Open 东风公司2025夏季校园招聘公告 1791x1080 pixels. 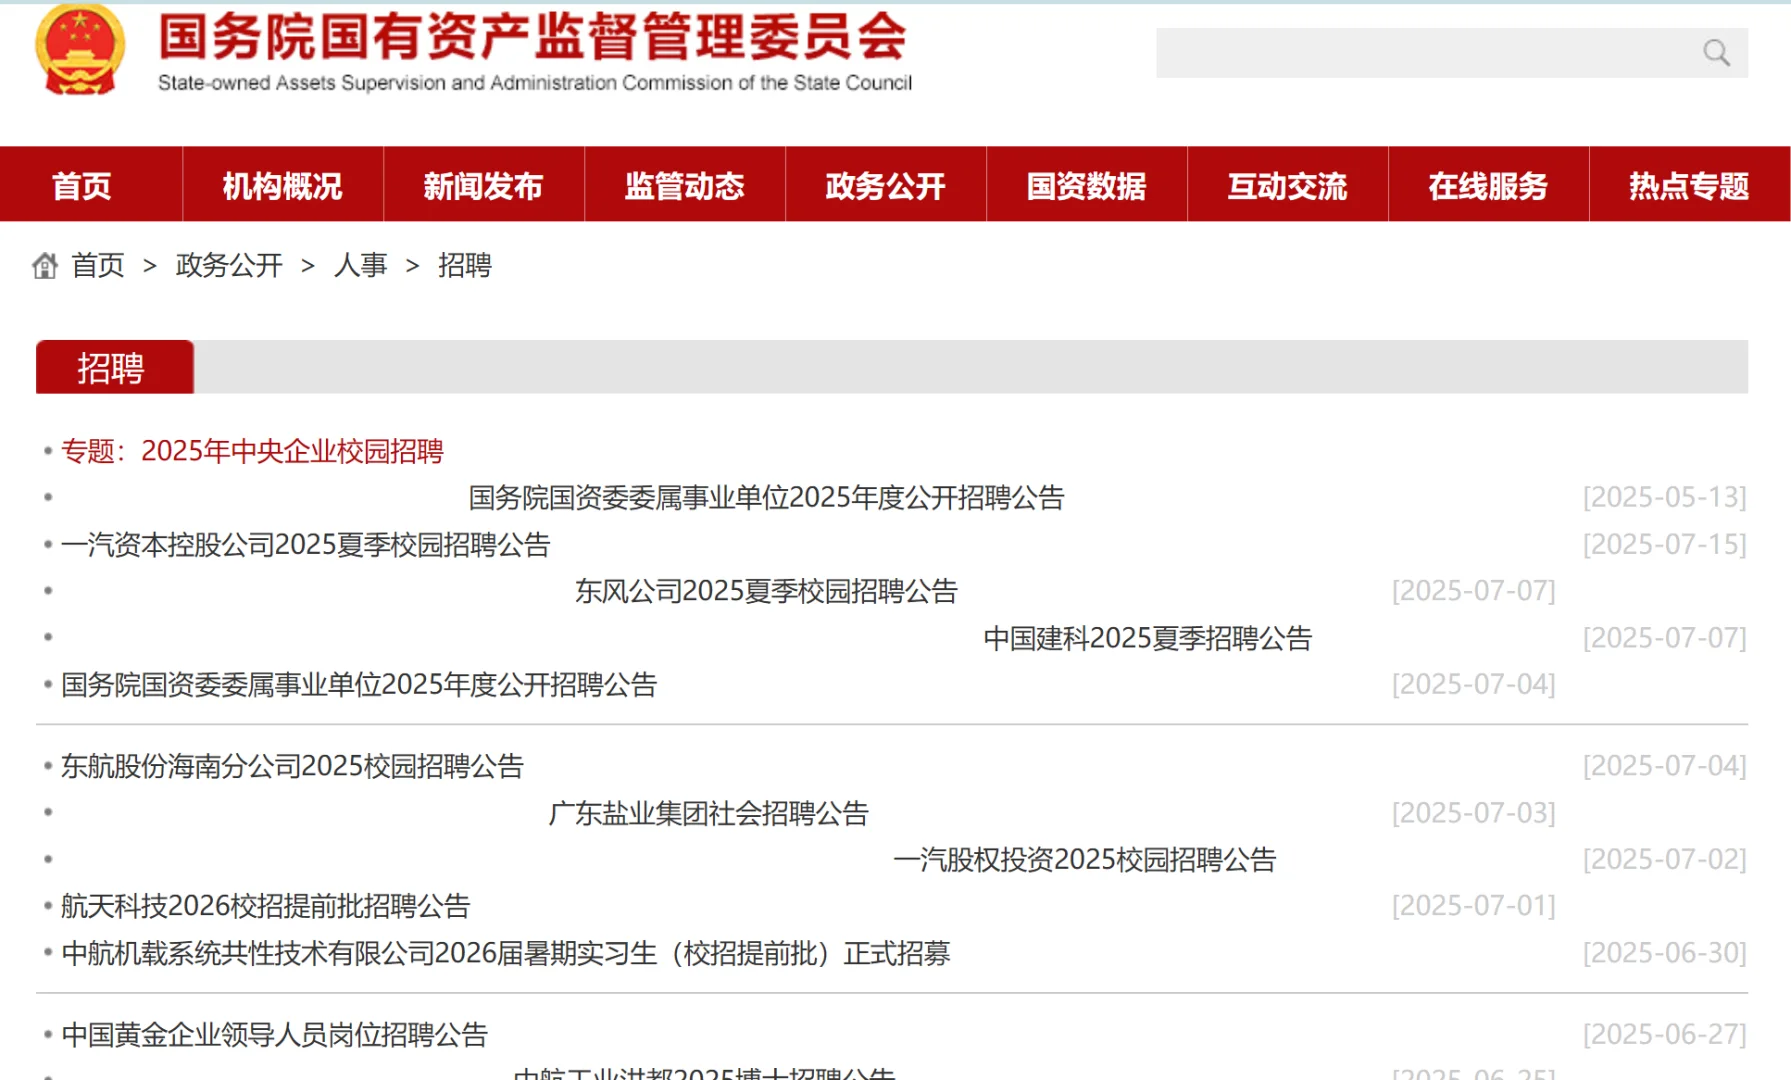click(x=766, y=591)
